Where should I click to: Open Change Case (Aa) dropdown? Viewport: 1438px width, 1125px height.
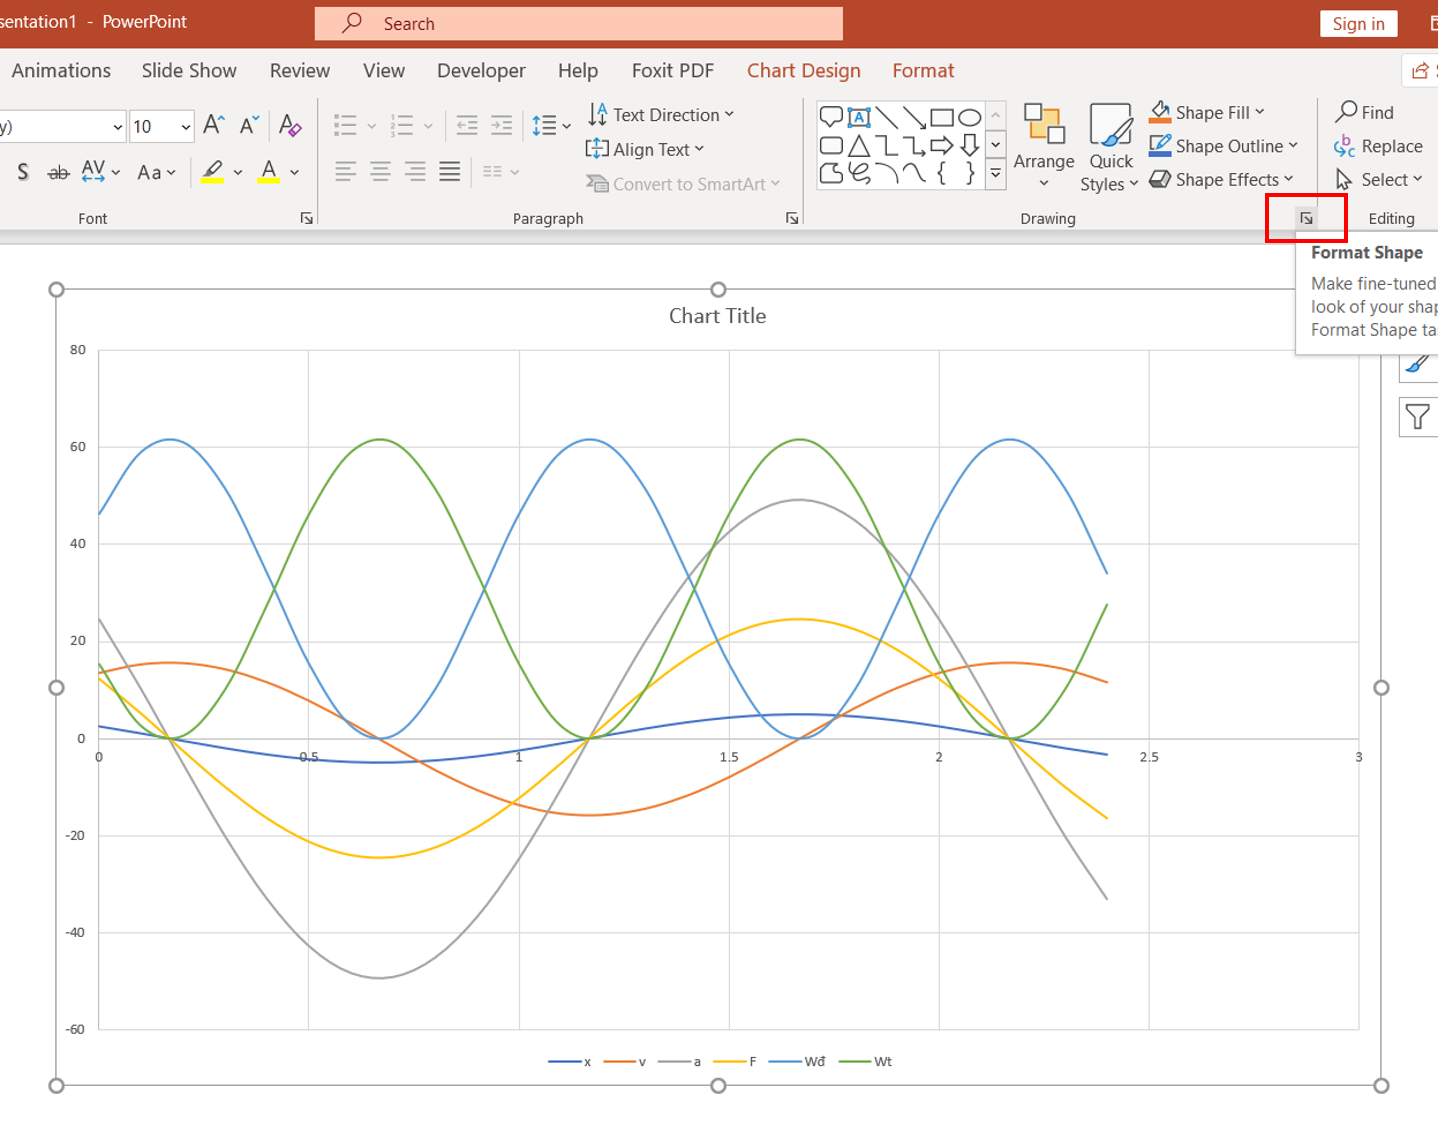[156, 172]
